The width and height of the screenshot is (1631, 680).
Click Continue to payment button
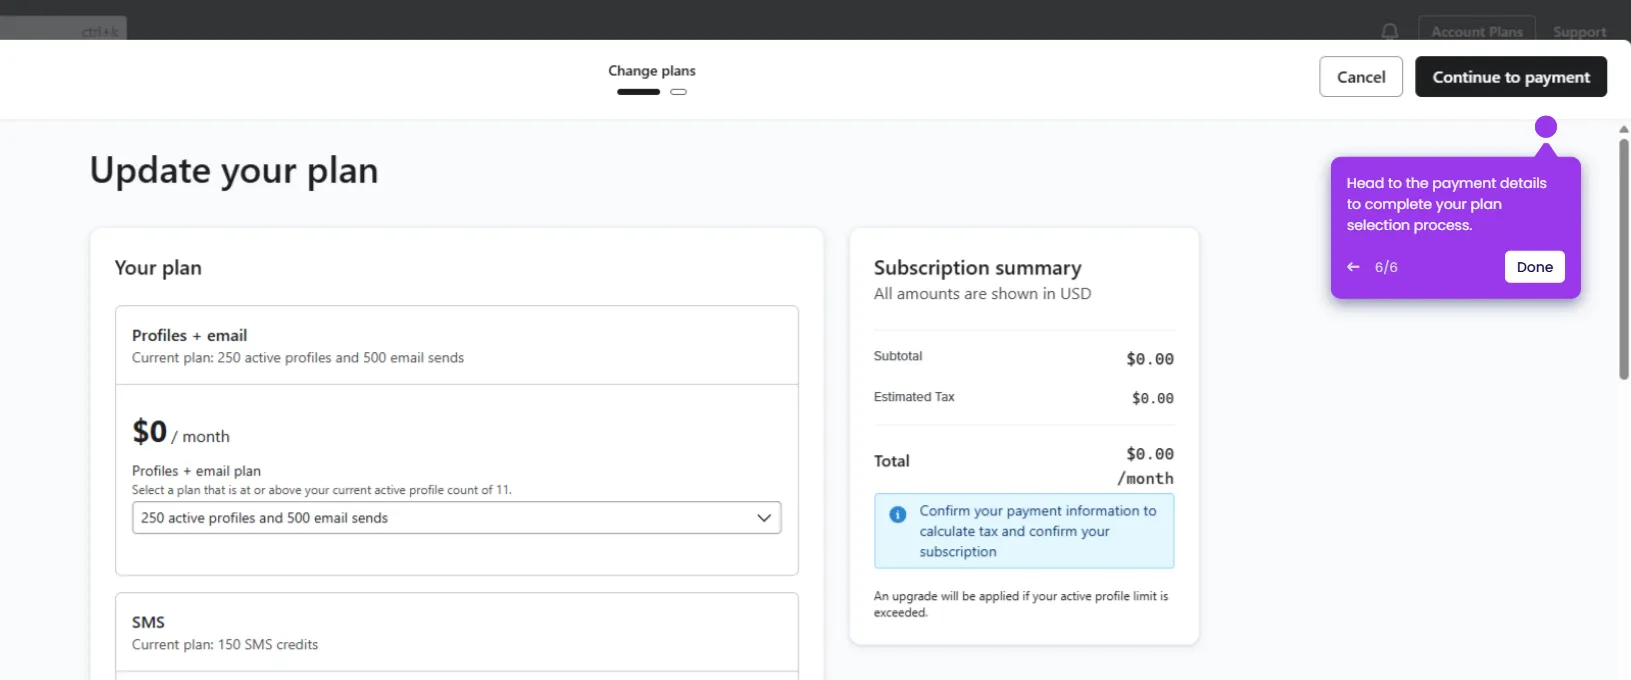(1511, 77)
